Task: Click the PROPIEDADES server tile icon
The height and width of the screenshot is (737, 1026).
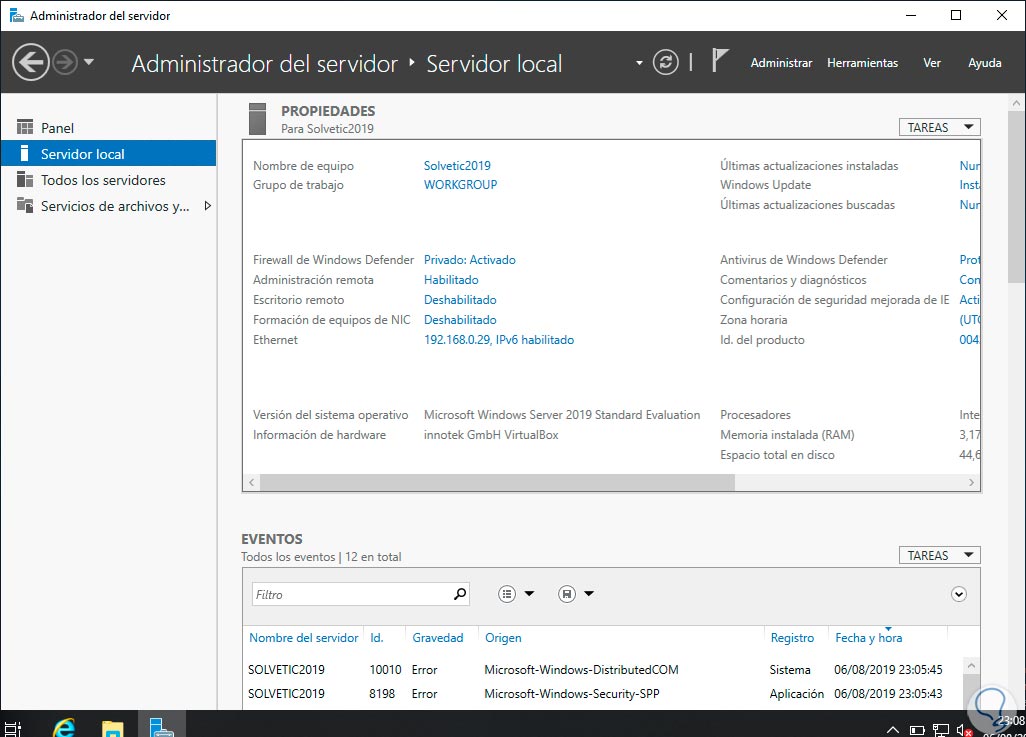Action: 258,118
